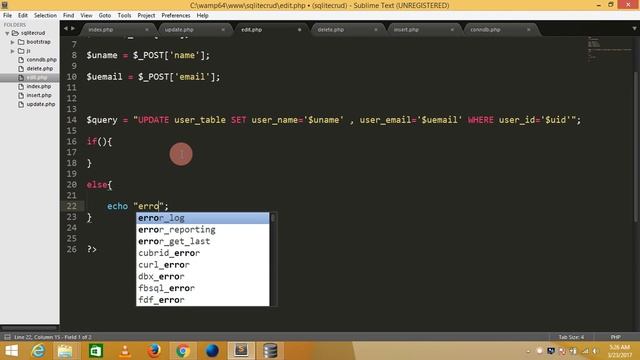Image resolution: width=640 pixels, height=360 pixels.
Task: Open the File menu
Action: [7, 15]
